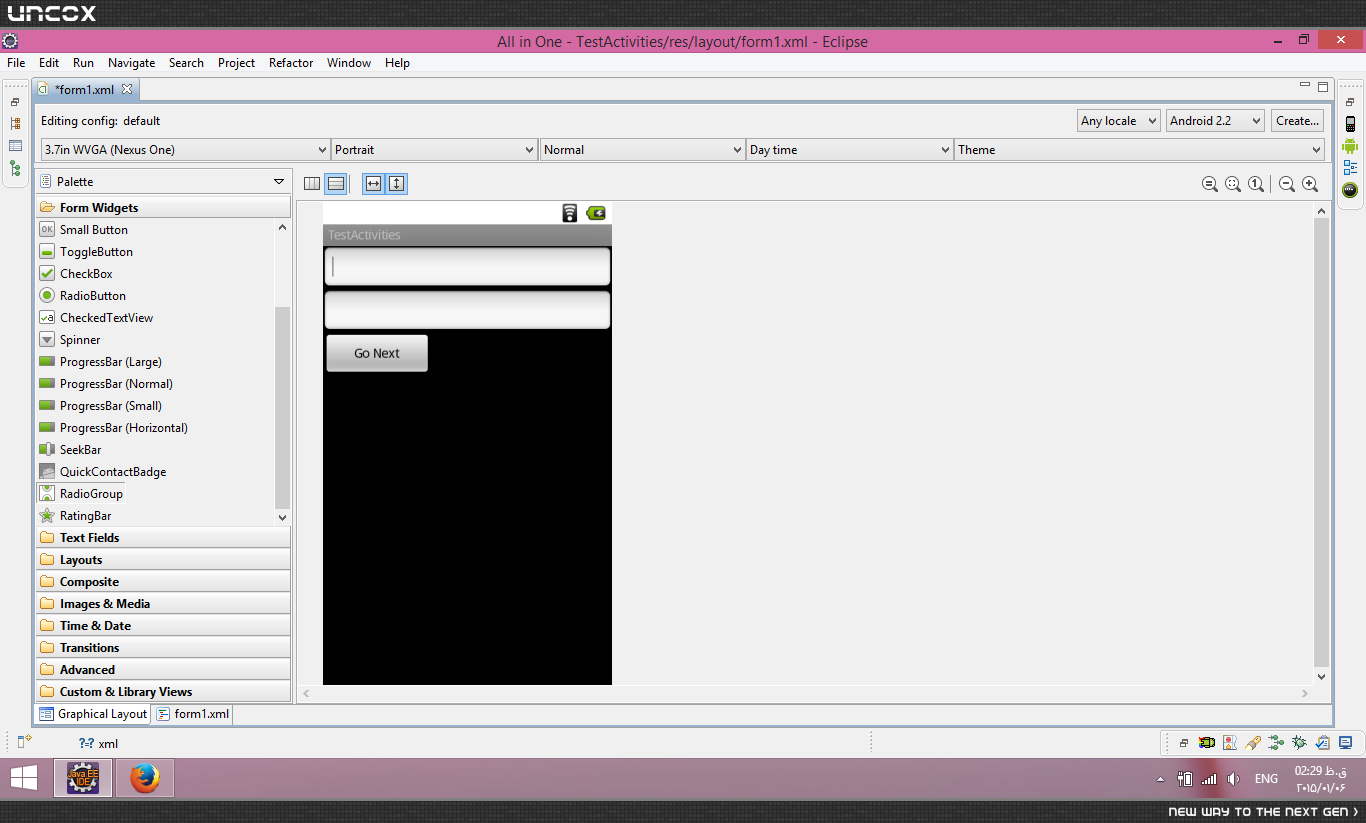The image size is (1366, 823).
Task: Expand the Images & Media palette category
Action: (x=163, y=604)
